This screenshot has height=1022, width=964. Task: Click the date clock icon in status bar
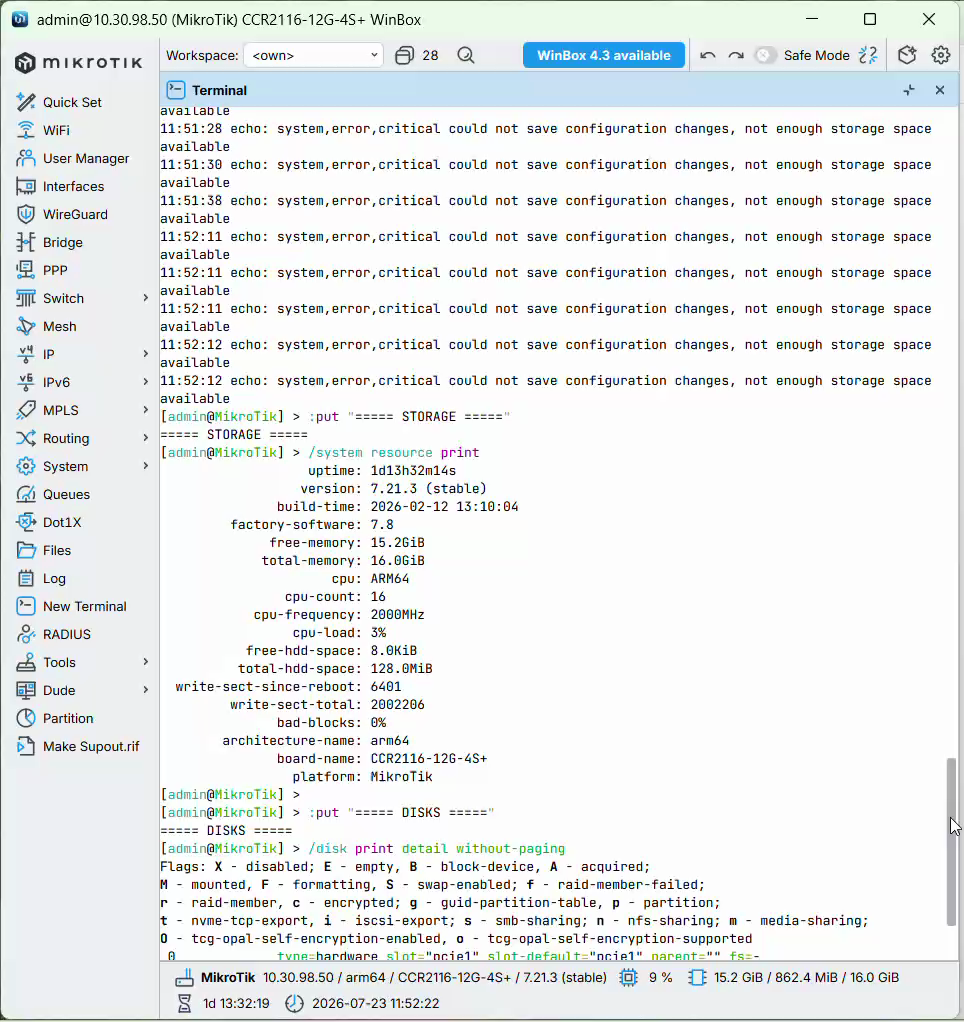(294, 1003)
